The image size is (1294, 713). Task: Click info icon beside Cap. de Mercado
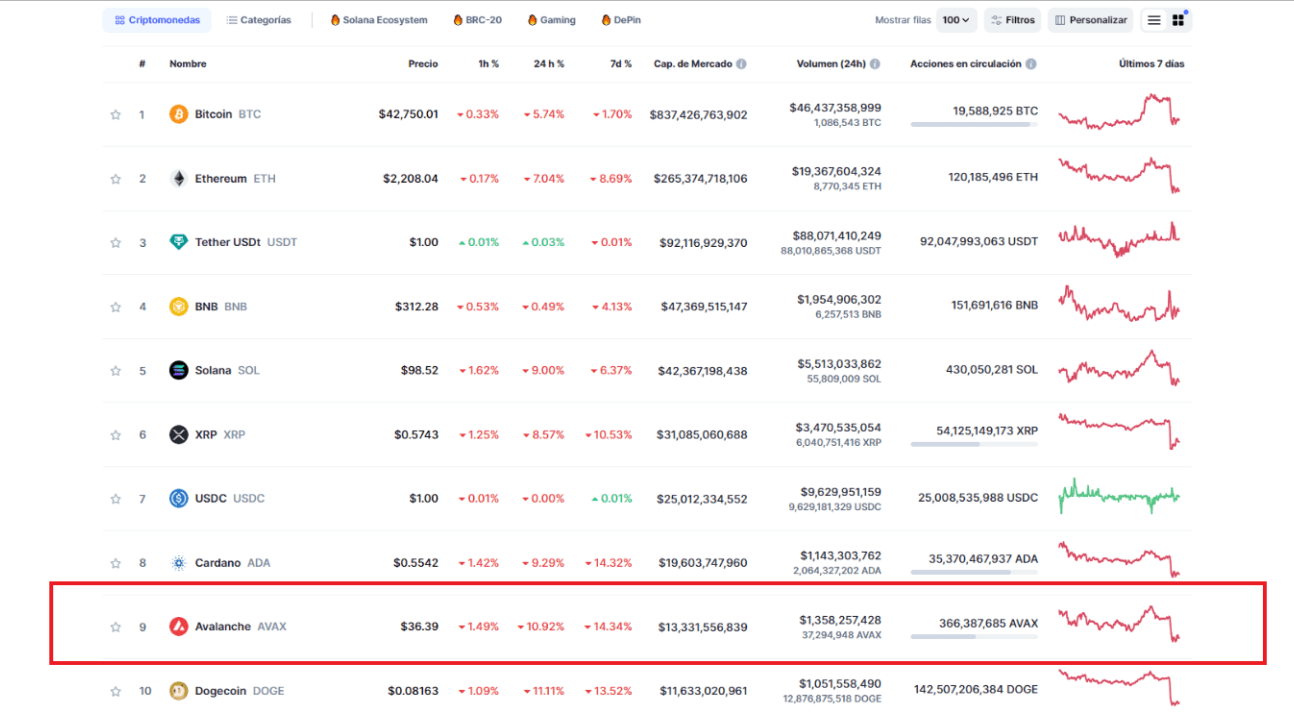pos(741,64)
